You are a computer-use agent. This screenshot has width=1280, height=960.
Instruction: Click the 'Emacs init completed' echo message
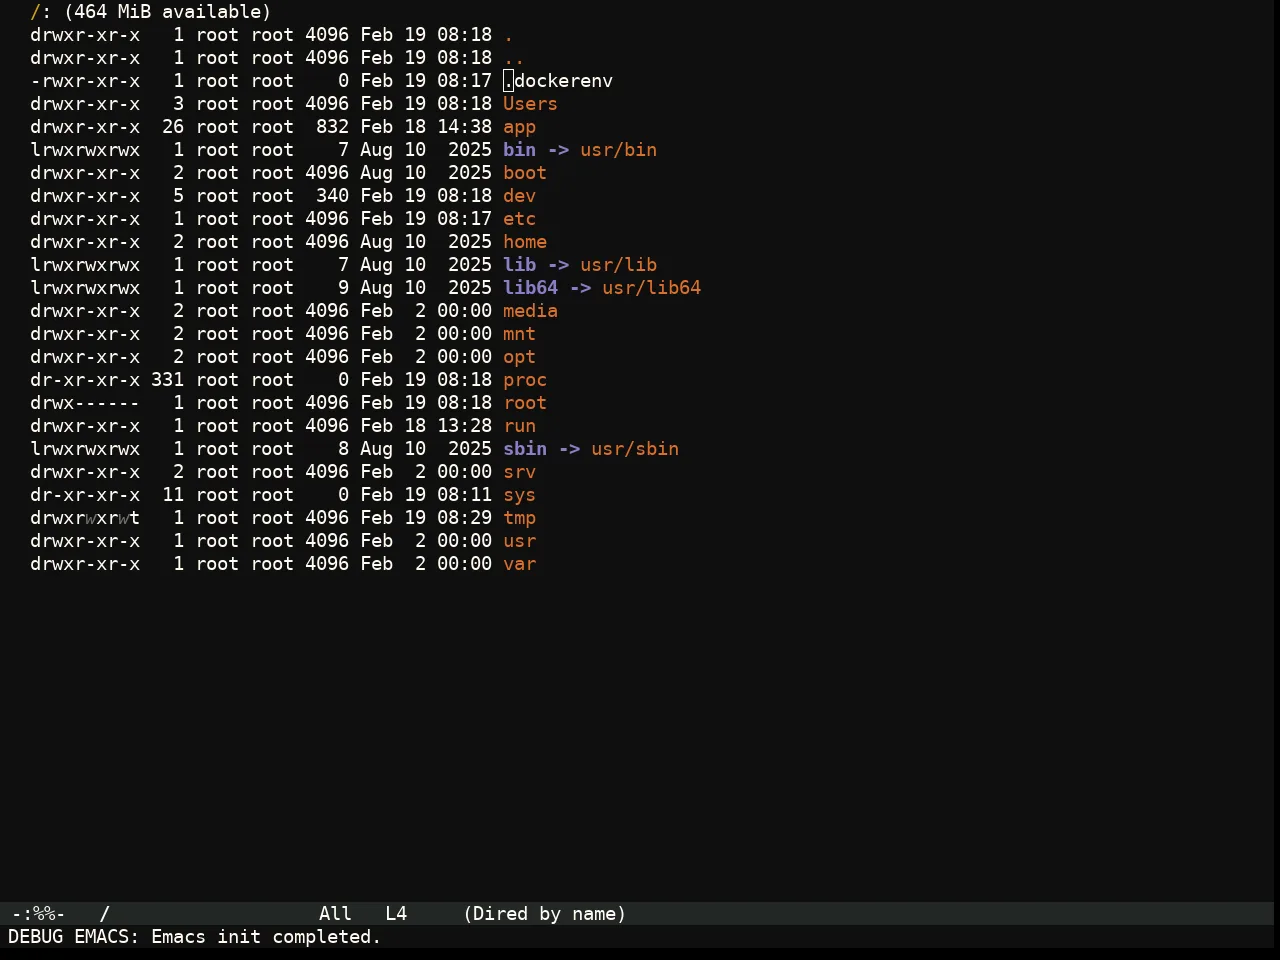click(x=266, y=937)
